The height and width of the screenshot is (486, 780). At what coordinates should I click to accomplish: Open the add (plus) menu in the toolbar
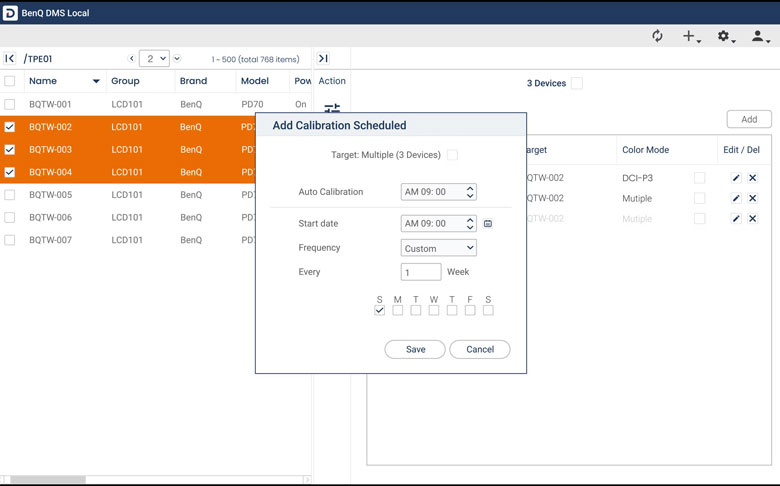pyautogui.click(x=690, y=36)
